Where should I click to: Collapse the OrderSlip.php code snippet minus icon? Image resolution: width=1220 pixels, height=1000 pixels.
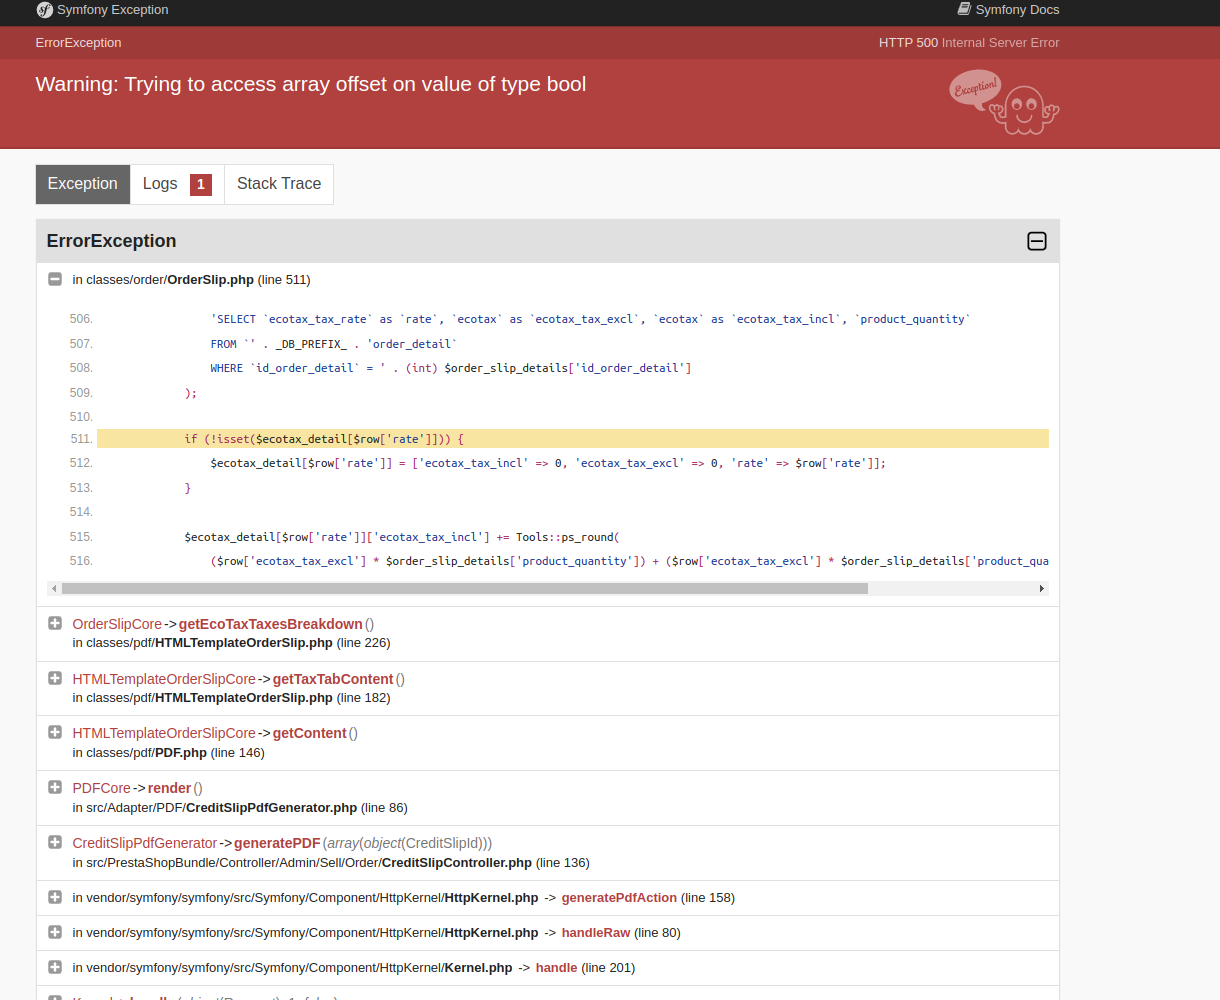55,279
